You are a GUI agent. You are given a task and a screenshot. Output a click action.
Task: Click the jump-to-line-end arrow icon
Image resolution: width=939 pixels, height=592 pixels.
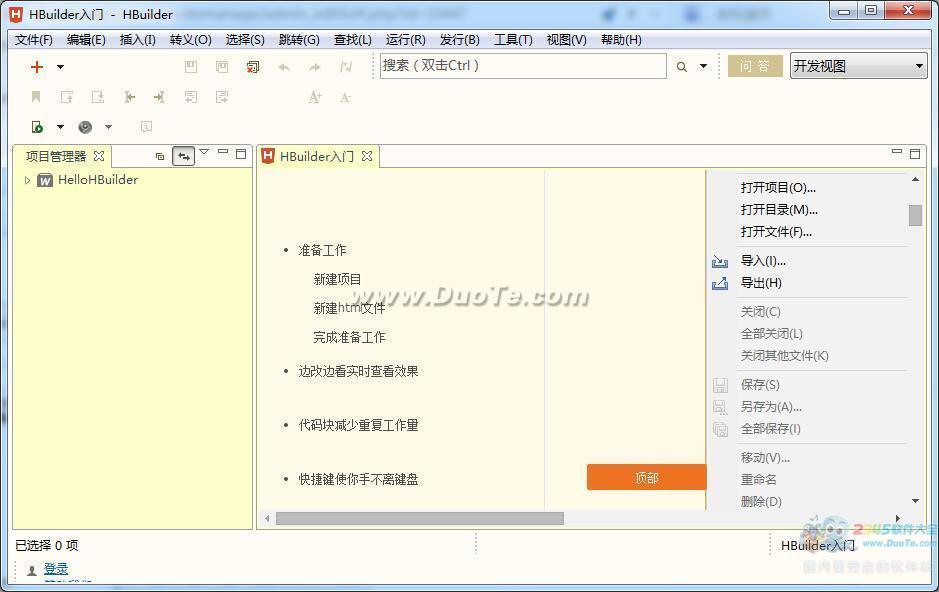[159, 96]
